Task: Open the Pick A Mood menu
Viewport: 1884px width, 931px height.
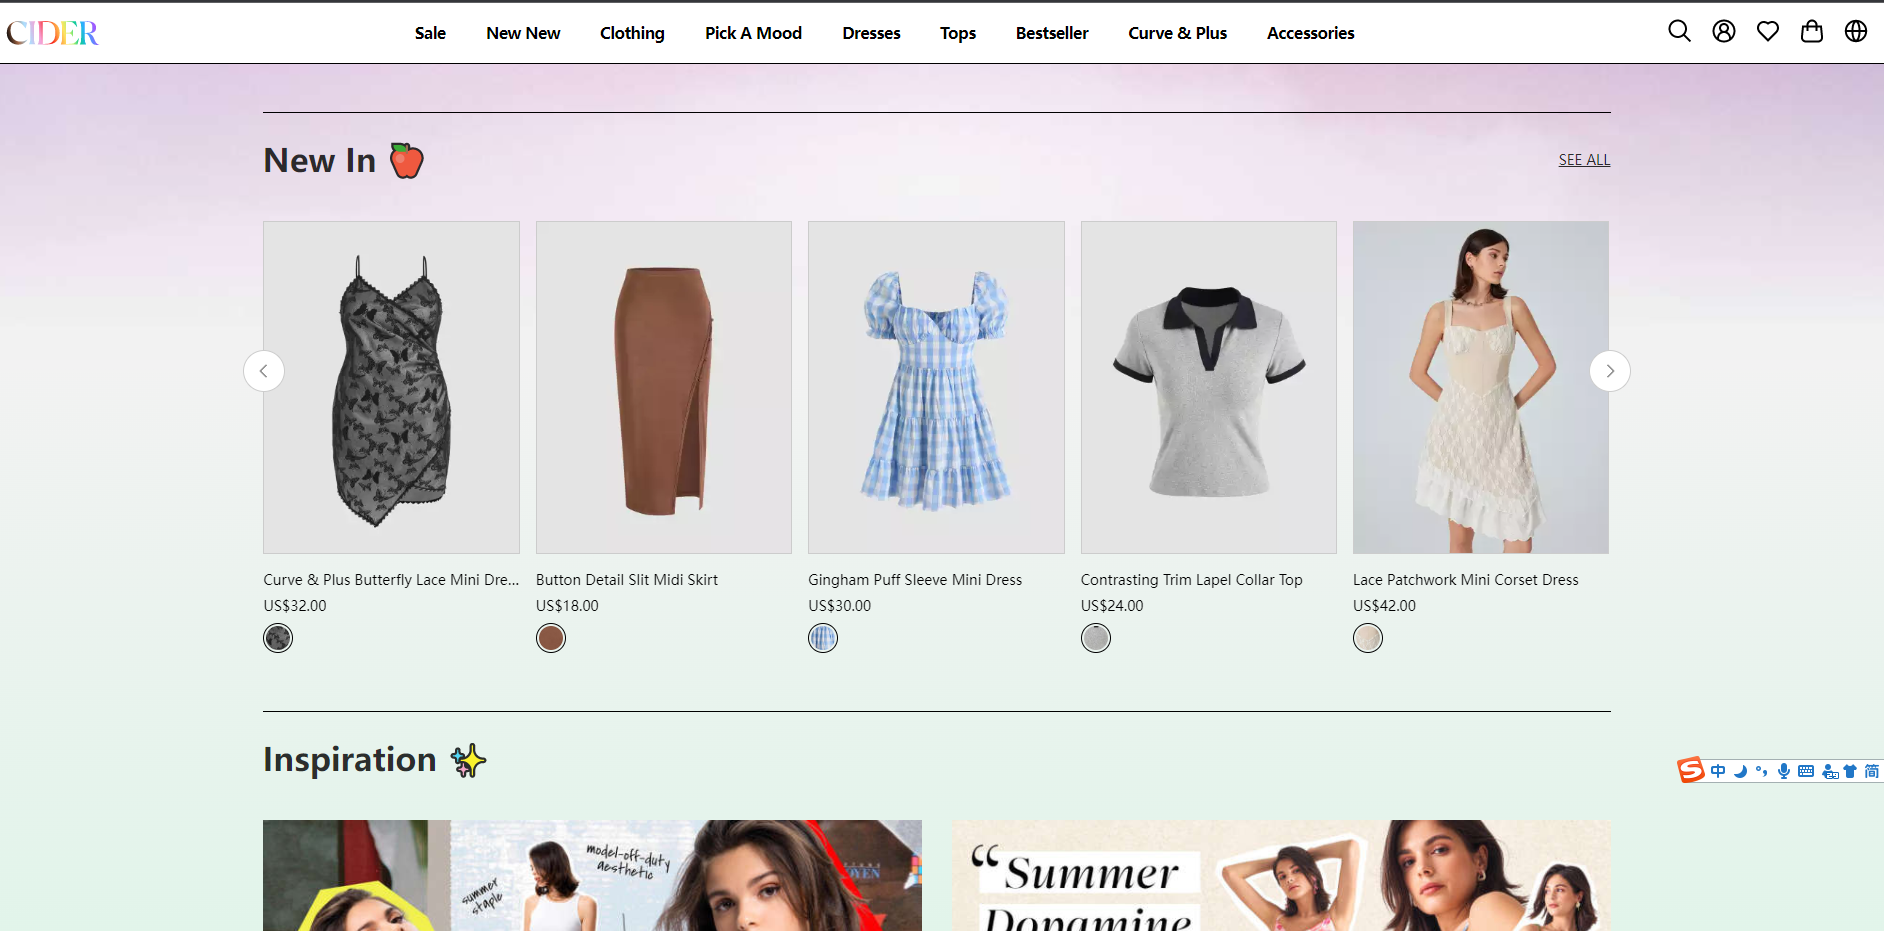Action: (x=753, y=33)
